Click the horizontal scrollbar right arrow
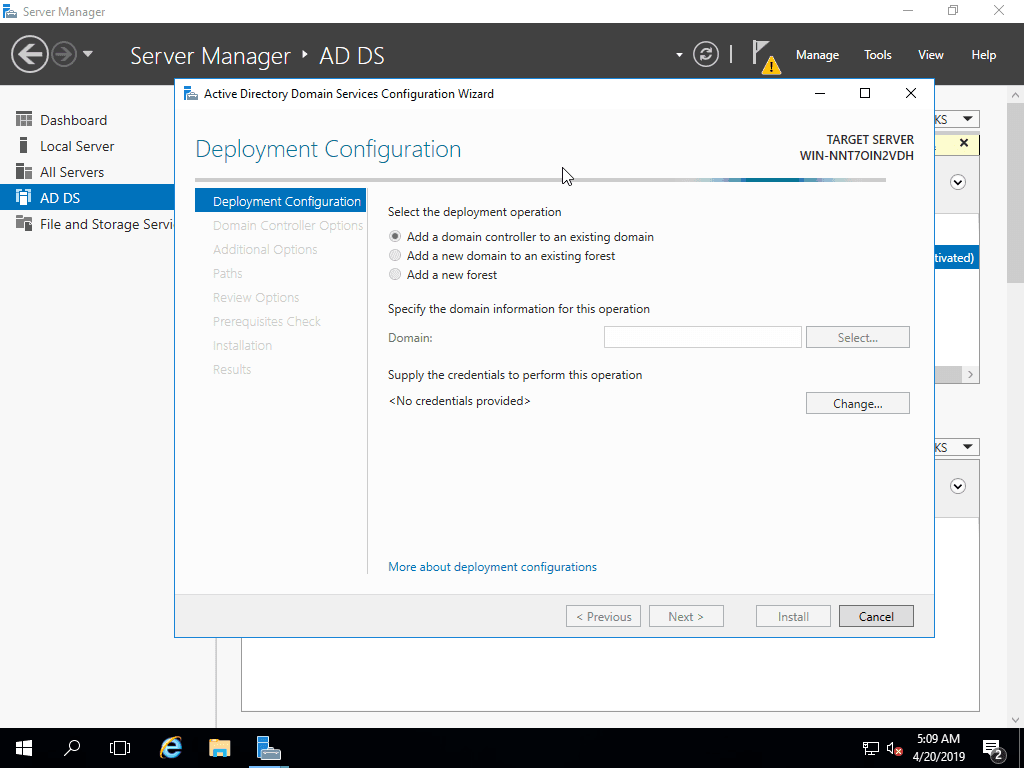The height and width of the screenshot is (768, 1024). 970,374
